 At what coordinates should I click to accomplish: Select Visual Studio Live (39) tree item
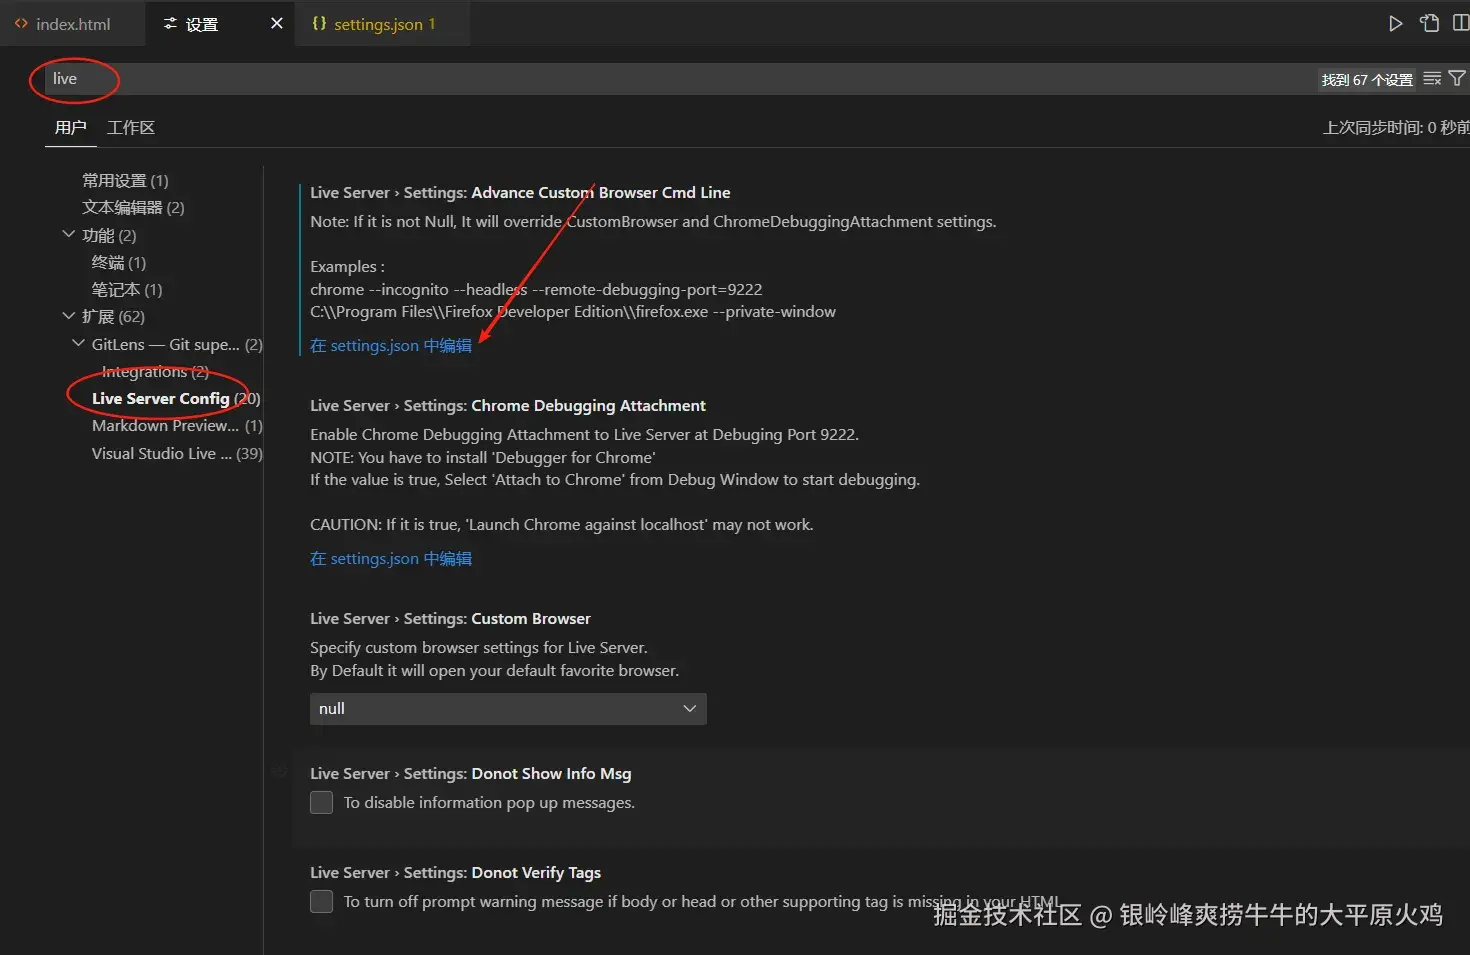[x=177, y=454]
